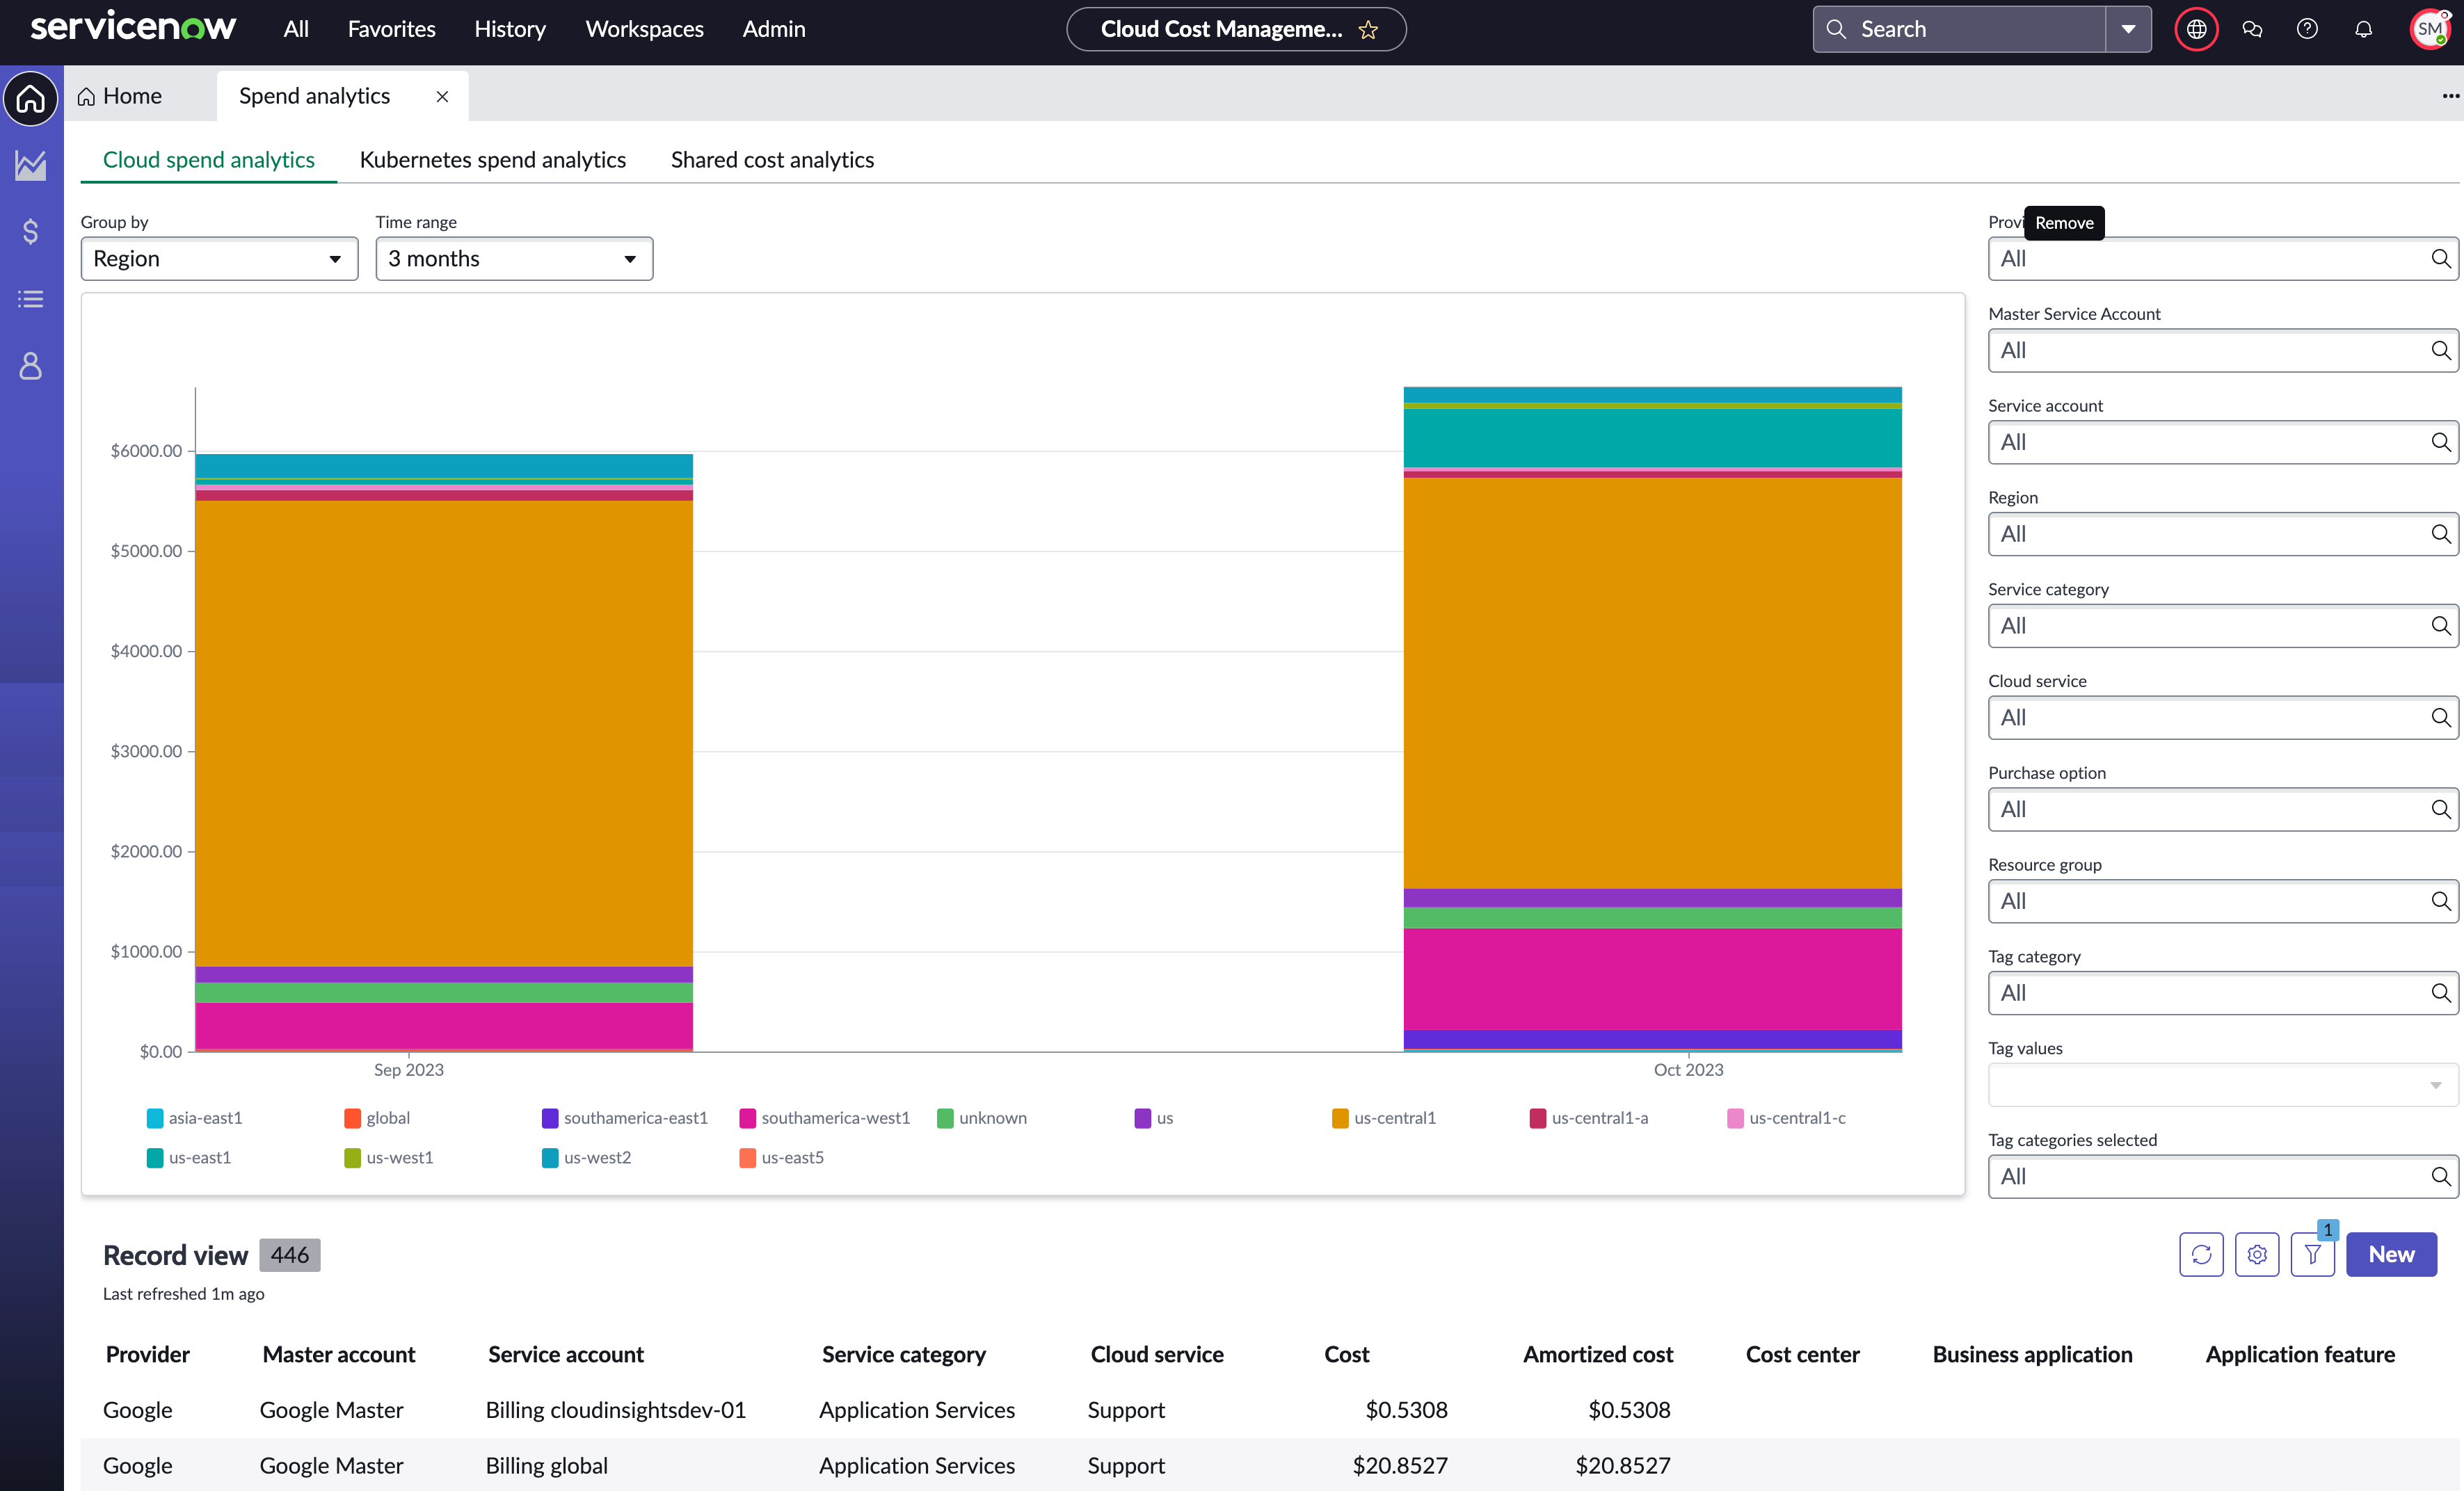Click the ServiceNow logo
This screenshot has width=2464, height=1491.
[133, 27]
